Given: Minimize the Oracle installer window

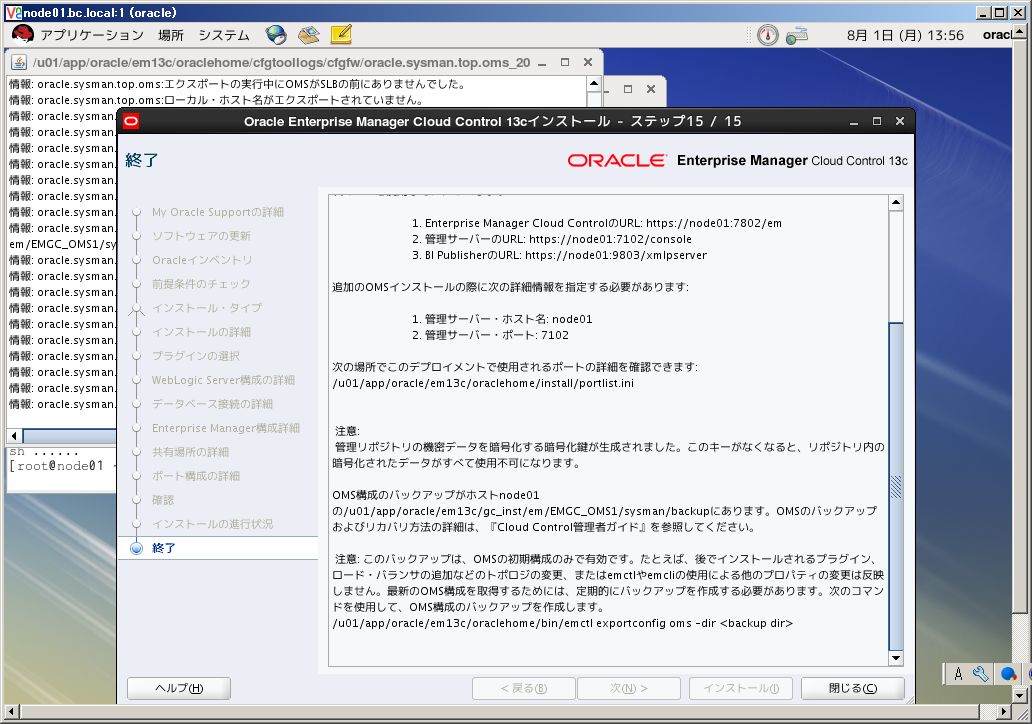Looking at the screenshot, I should pyautogui.click(x=854, y=121).
